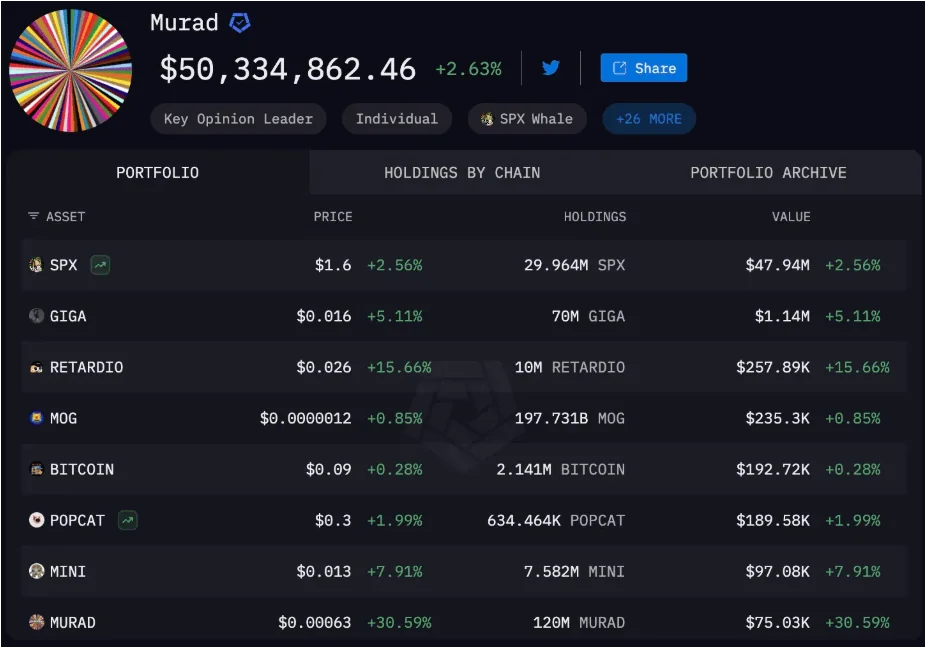Click GIGA holdings 70M GIGA

coord(589,316)
